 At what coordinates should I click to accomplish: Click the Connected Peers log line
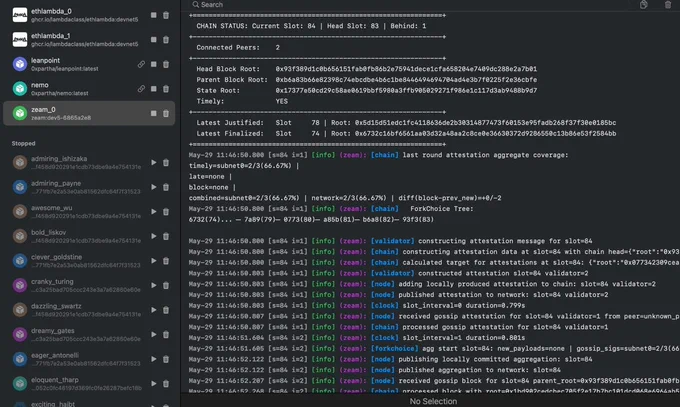pyautogui.click(x=238, y=48)
